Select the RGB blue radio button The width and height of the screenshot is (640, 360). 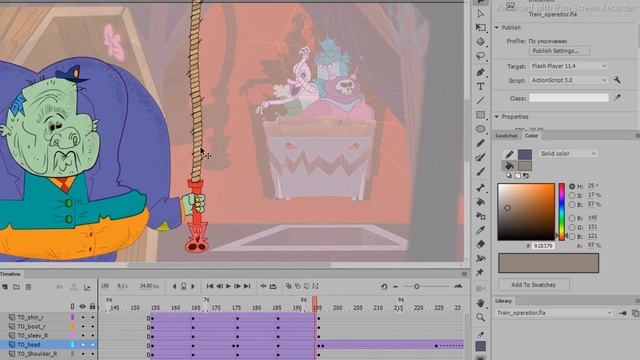tap(572, 236)
